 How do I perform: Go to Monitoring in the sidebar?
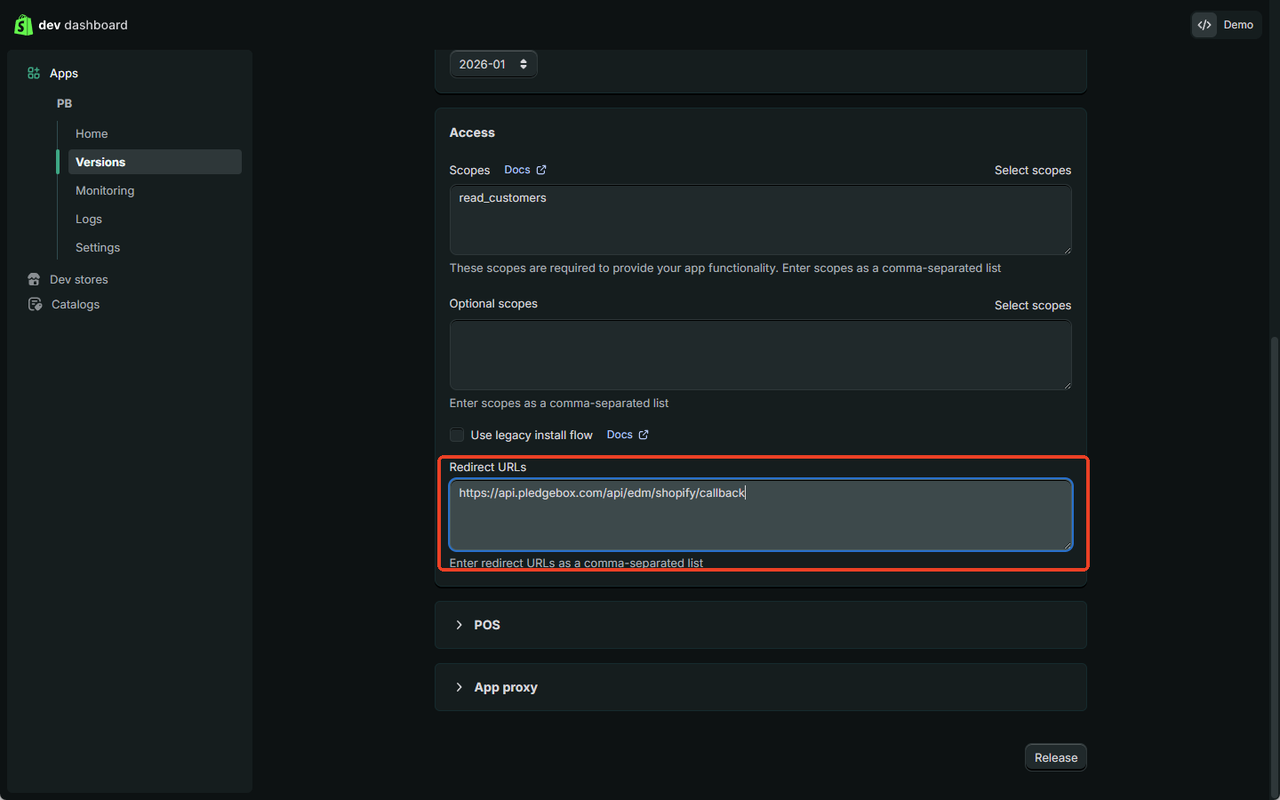point(105,191)
